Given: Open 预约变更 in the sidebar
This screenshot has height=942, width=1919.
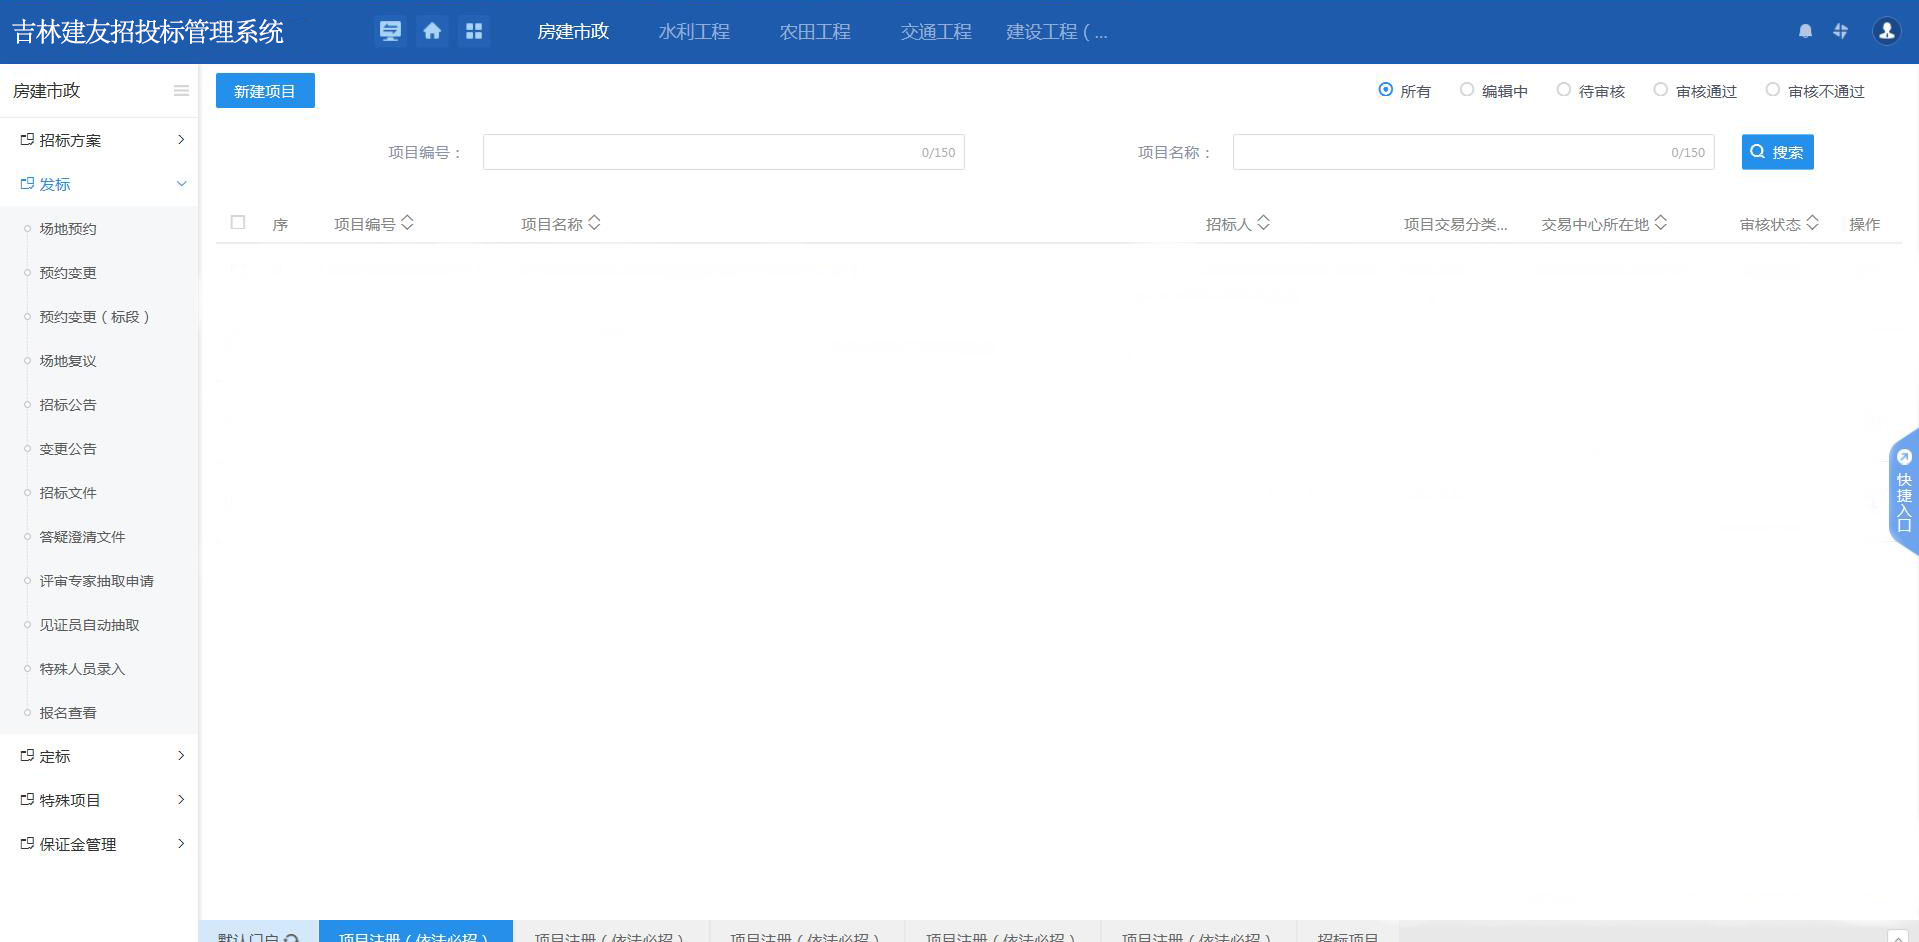Looking at the screenshot, I should (68, 273).
